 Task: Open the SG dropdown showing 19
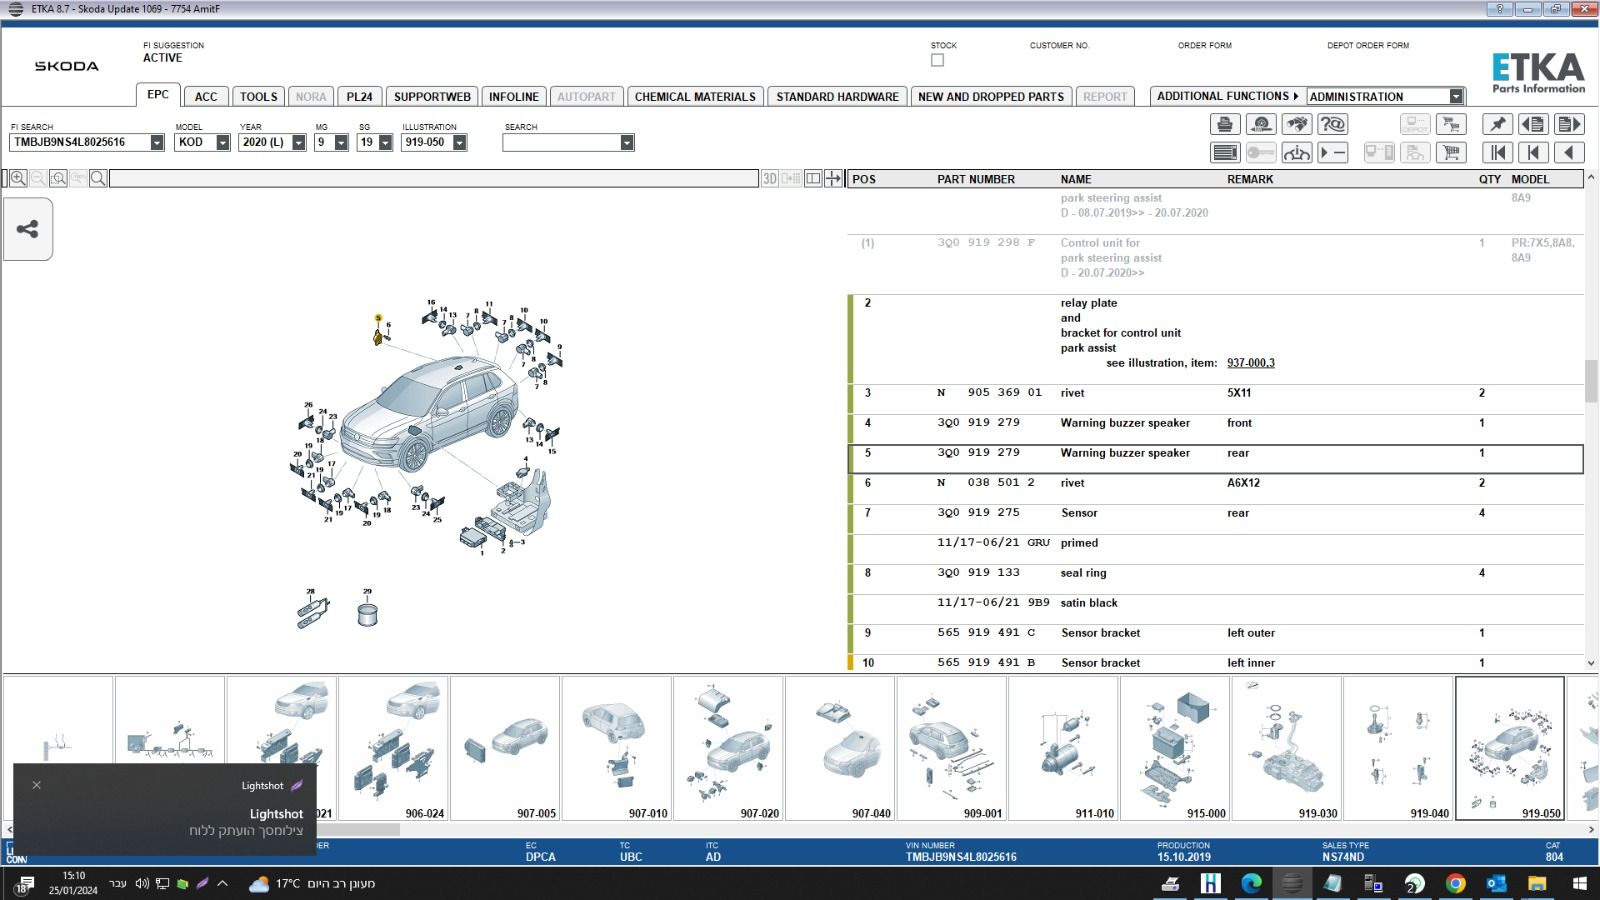pyautogui.click(x=385, y=142)
